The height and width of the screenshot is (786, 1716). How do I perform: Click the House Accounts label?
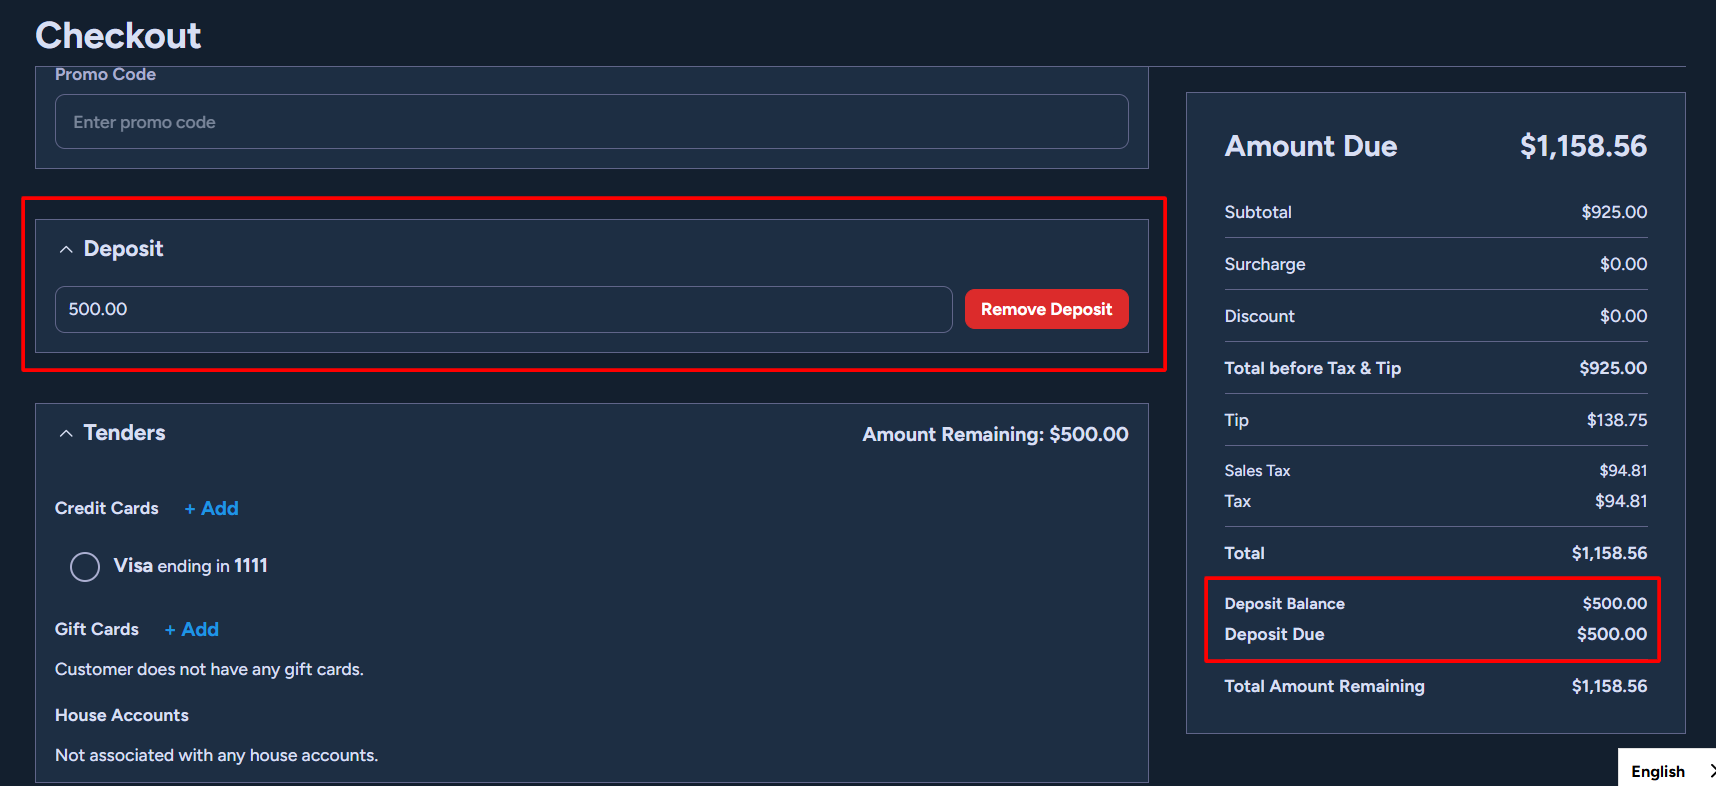(x=121, y=715)
